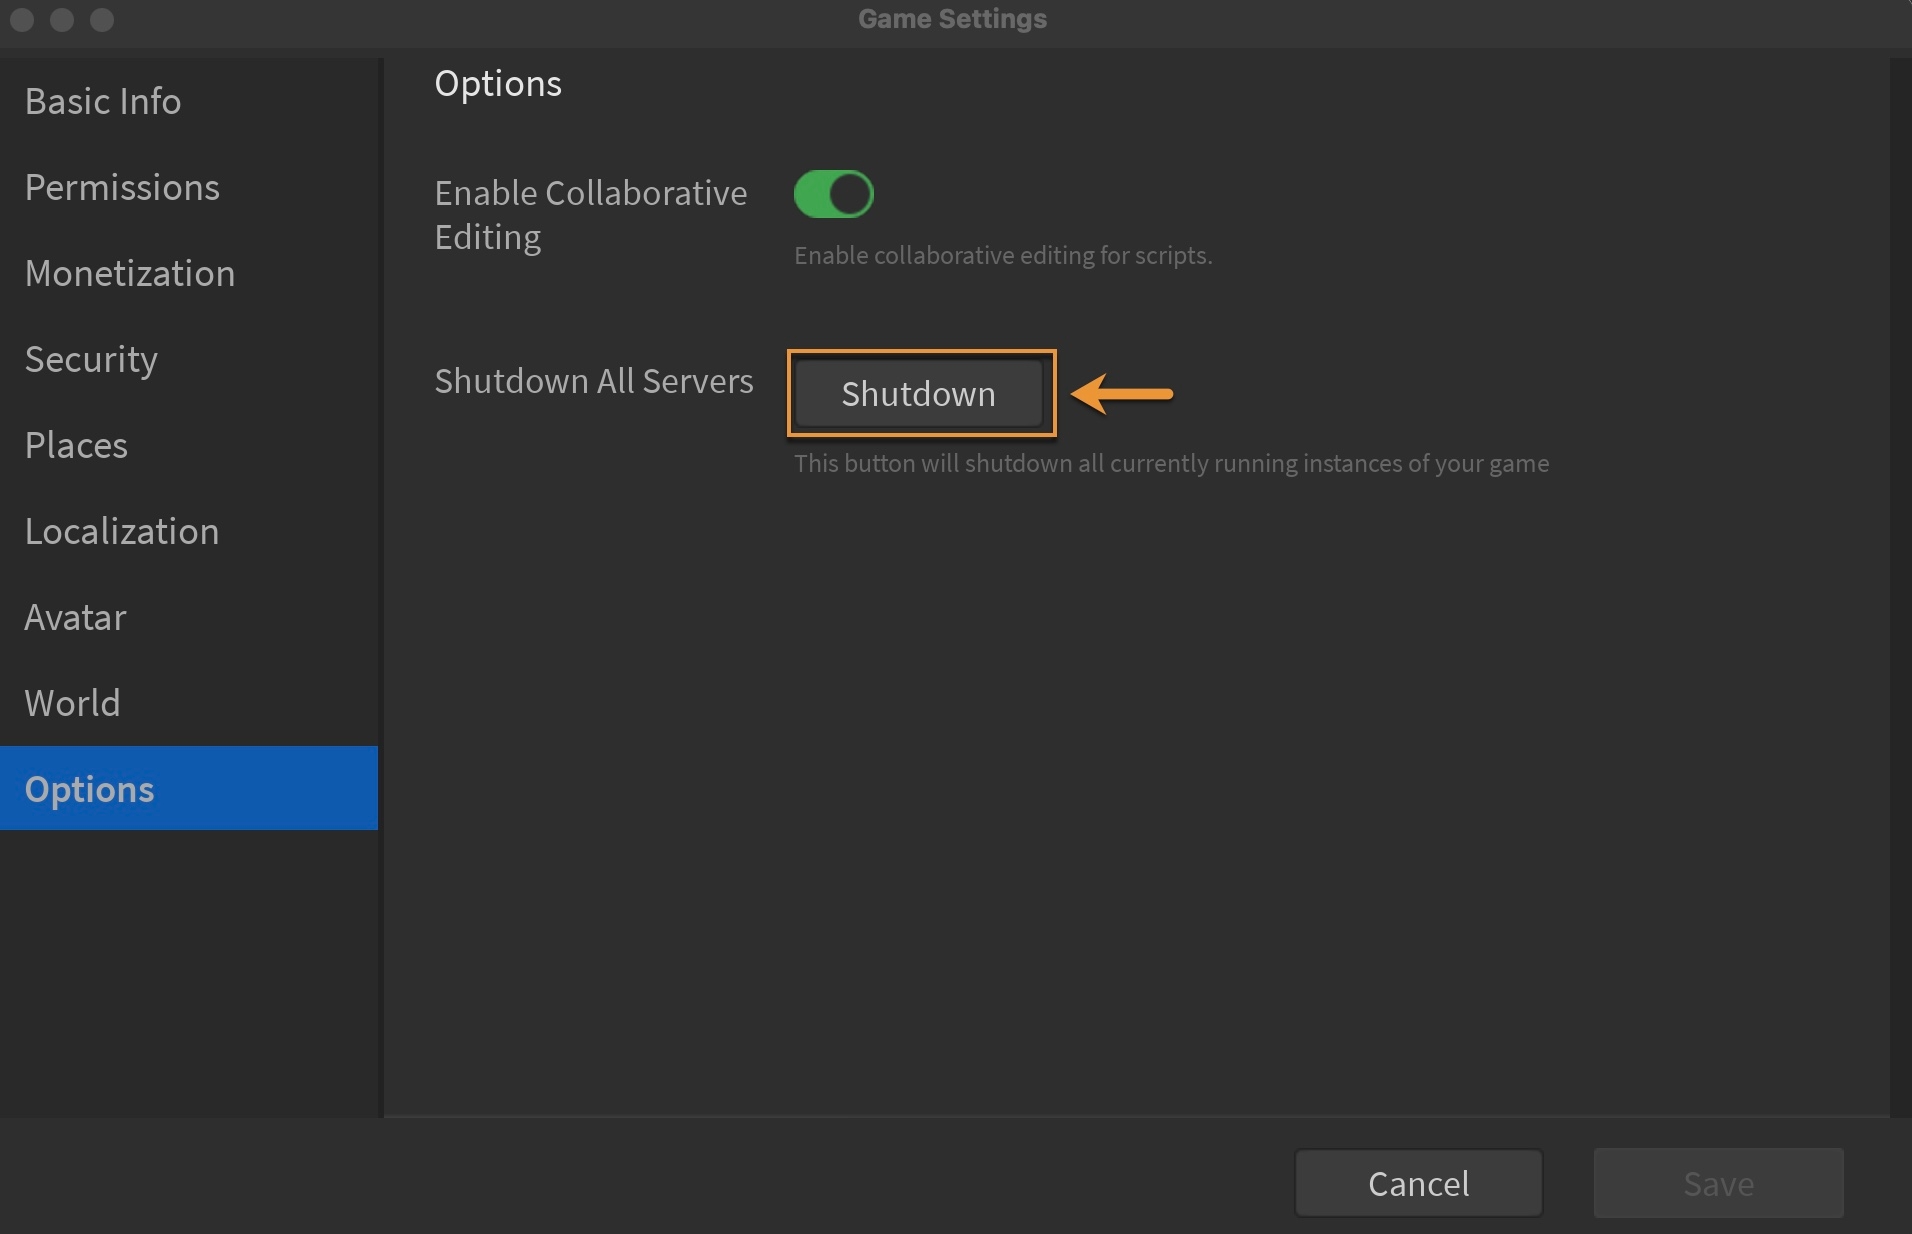Disable the Collaborative Editing toggle
Screen dimensions: 1912x1234
833,194
